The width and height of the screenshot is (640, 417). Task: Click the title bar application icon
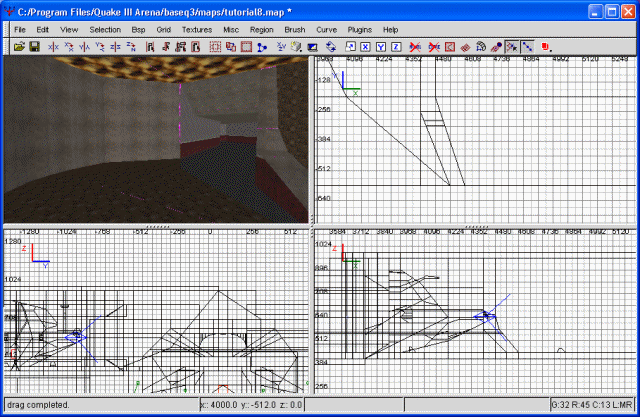pos(9,11)
